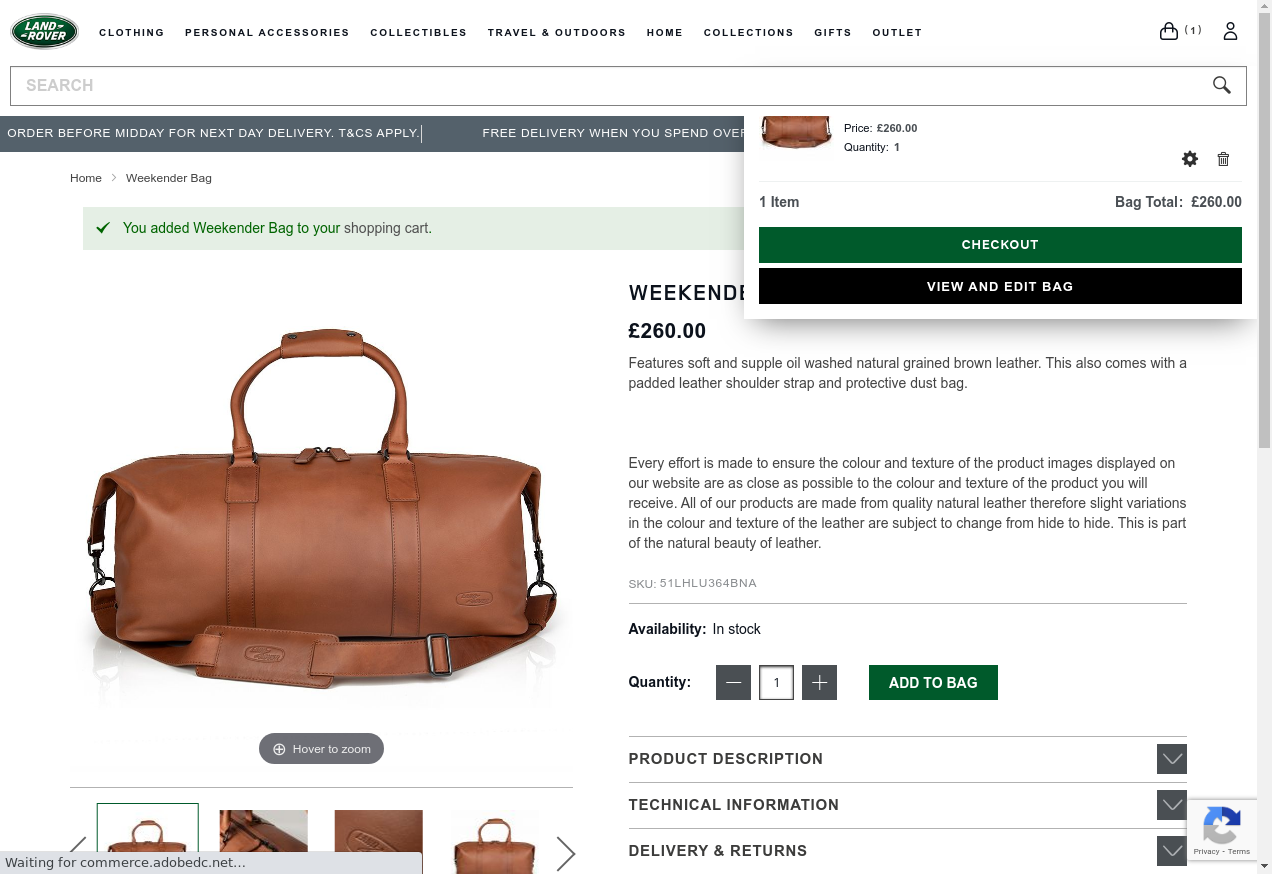Screen dimensions: 1272x874
Task: Open the account user icon
Action: click(x=1230, y=31)
